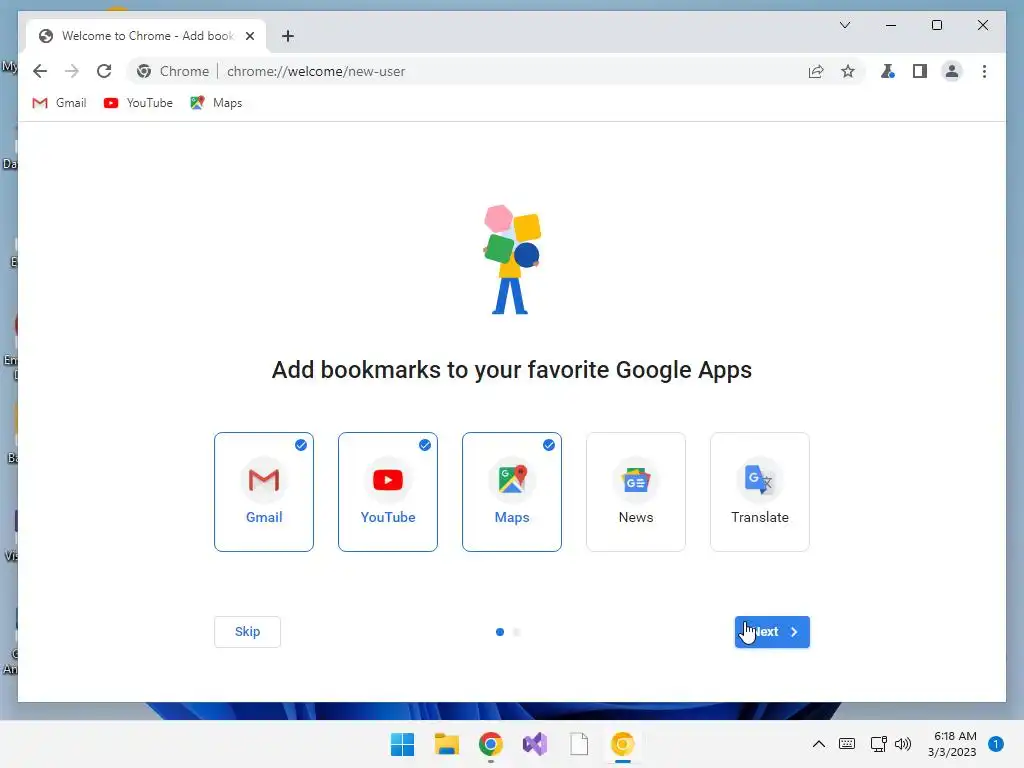Open the profile avatar menu

click(x=952, y=71)
